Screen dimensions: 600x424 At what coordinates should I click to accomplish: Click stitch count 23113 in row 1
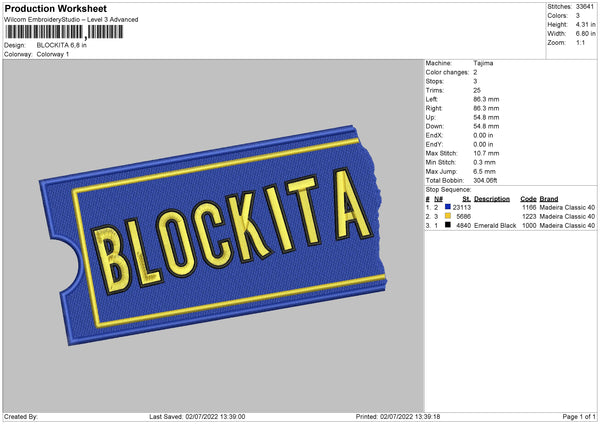[x=462, y=207]
